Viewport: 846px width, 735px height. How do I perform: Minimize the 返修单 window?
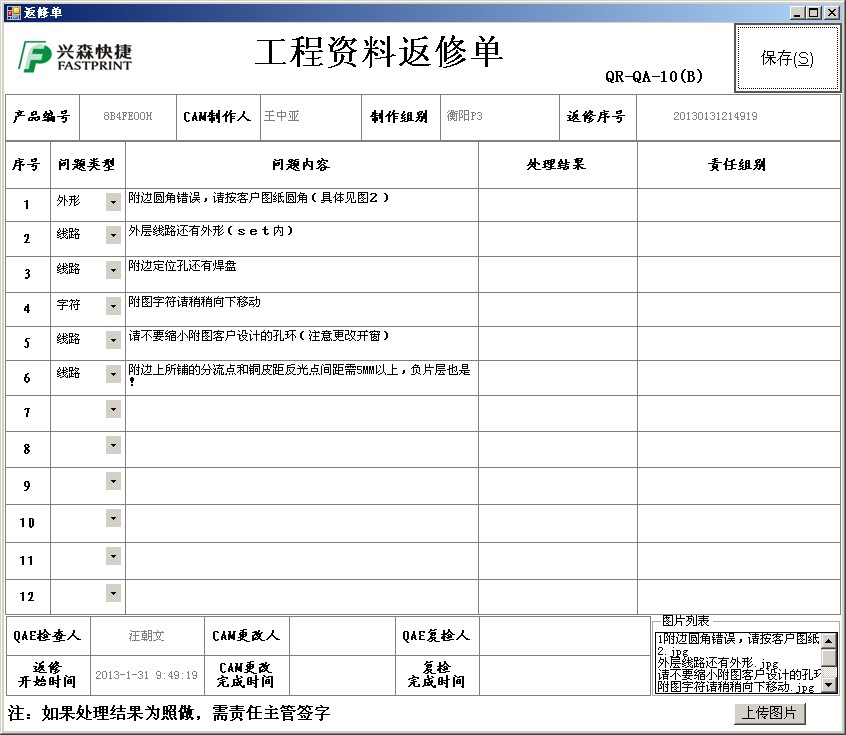point(797,12)
